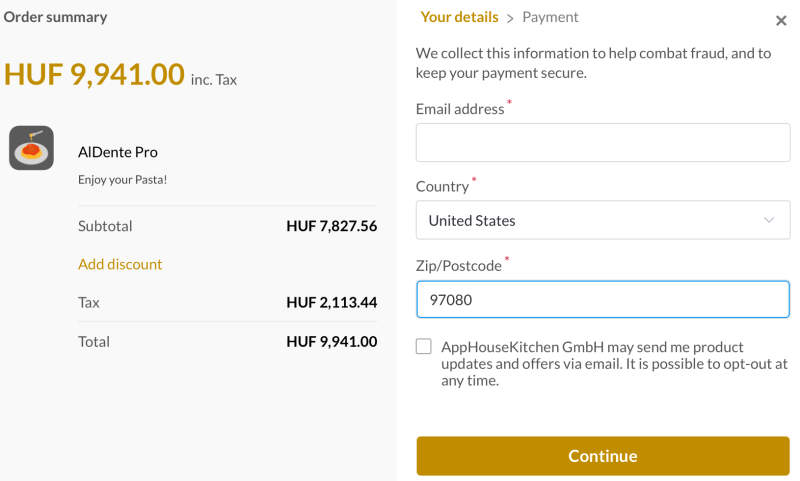Click the Email address input field

click(x=603, y=142)
